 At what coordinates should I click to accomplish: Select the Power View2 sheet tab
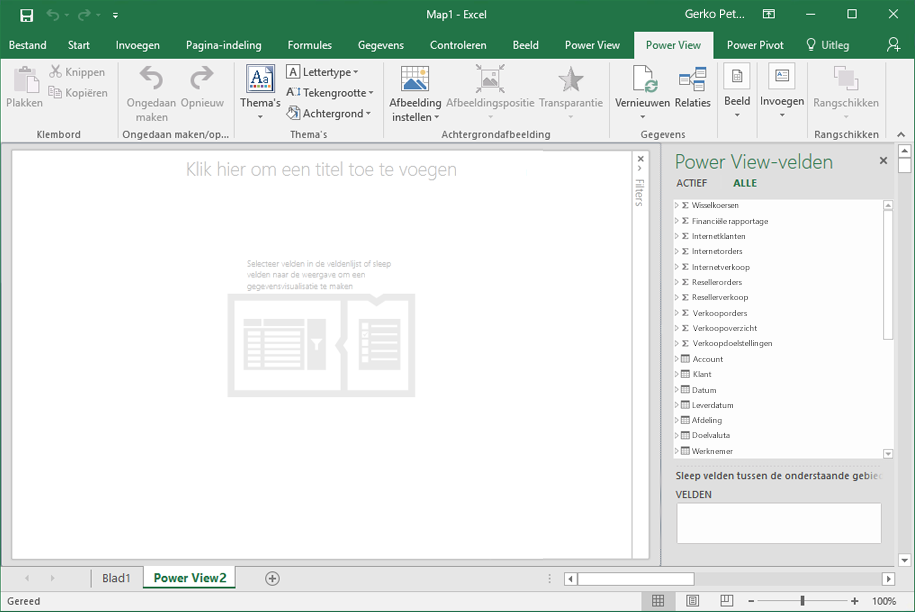point(190,578)
